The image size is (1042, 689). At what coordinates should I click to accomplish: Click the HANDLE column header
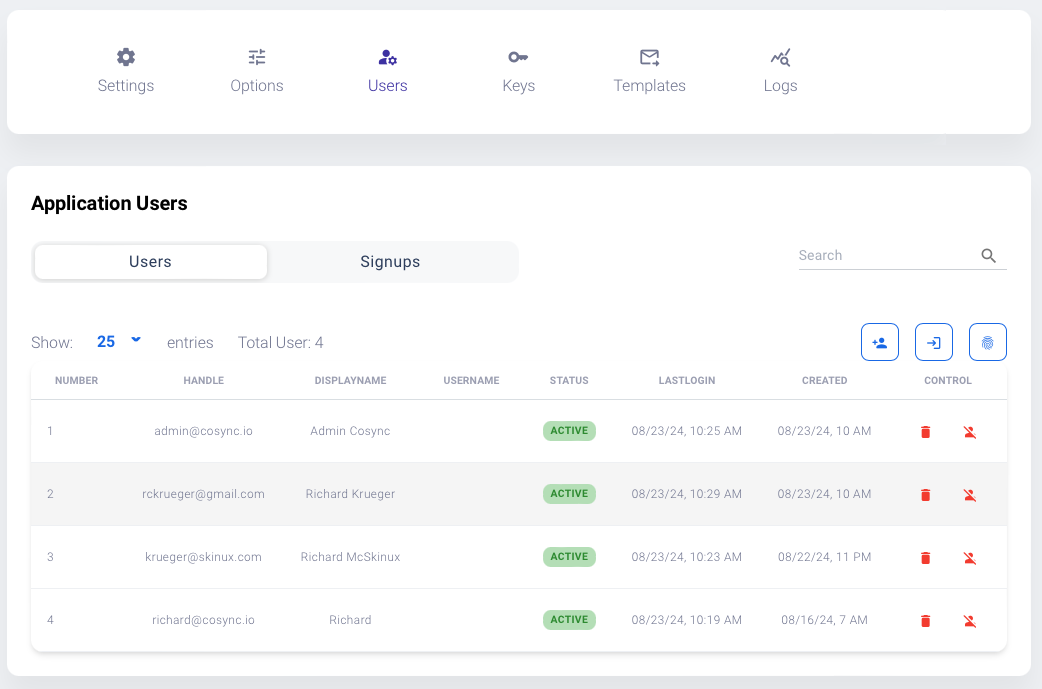pos(203,381)
